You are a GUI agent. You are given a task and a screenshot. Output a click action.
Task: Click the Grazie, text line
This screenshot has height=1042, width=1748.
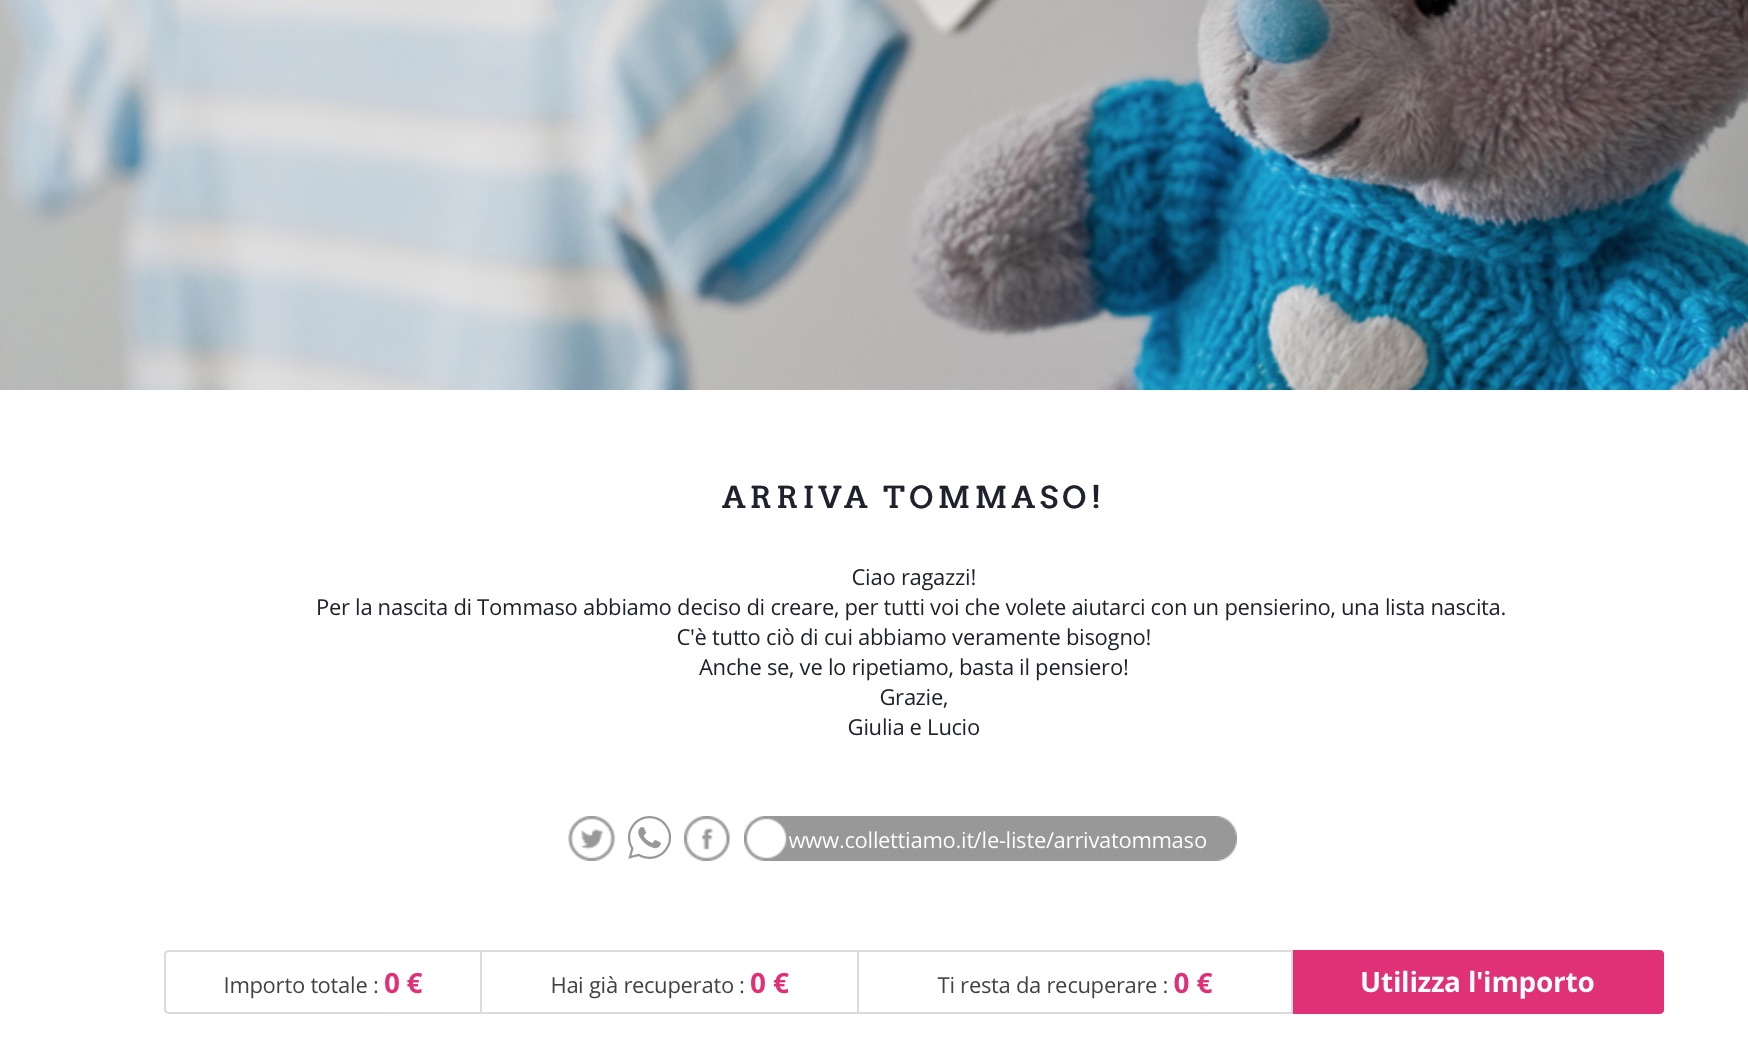click(x=913, y=697)
